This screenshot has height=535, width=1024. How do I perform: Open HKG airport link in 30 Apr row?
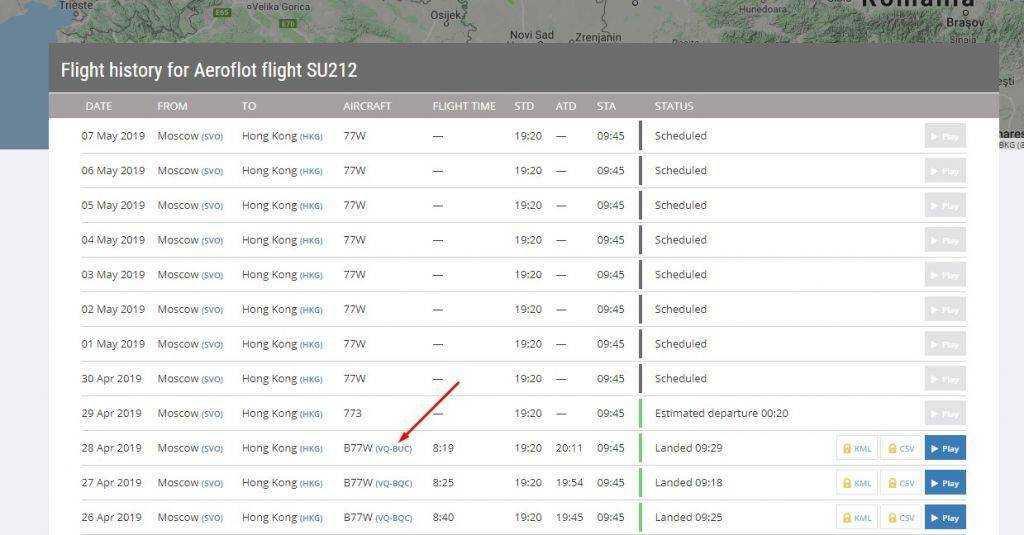point(311,380)
